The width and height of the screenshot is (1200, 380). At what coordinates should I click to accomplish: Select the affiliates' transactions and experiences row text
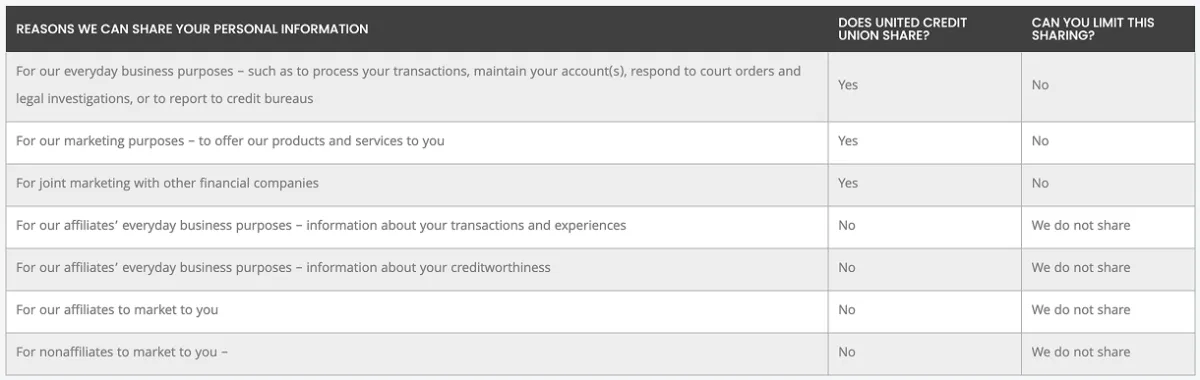[321, 225]
